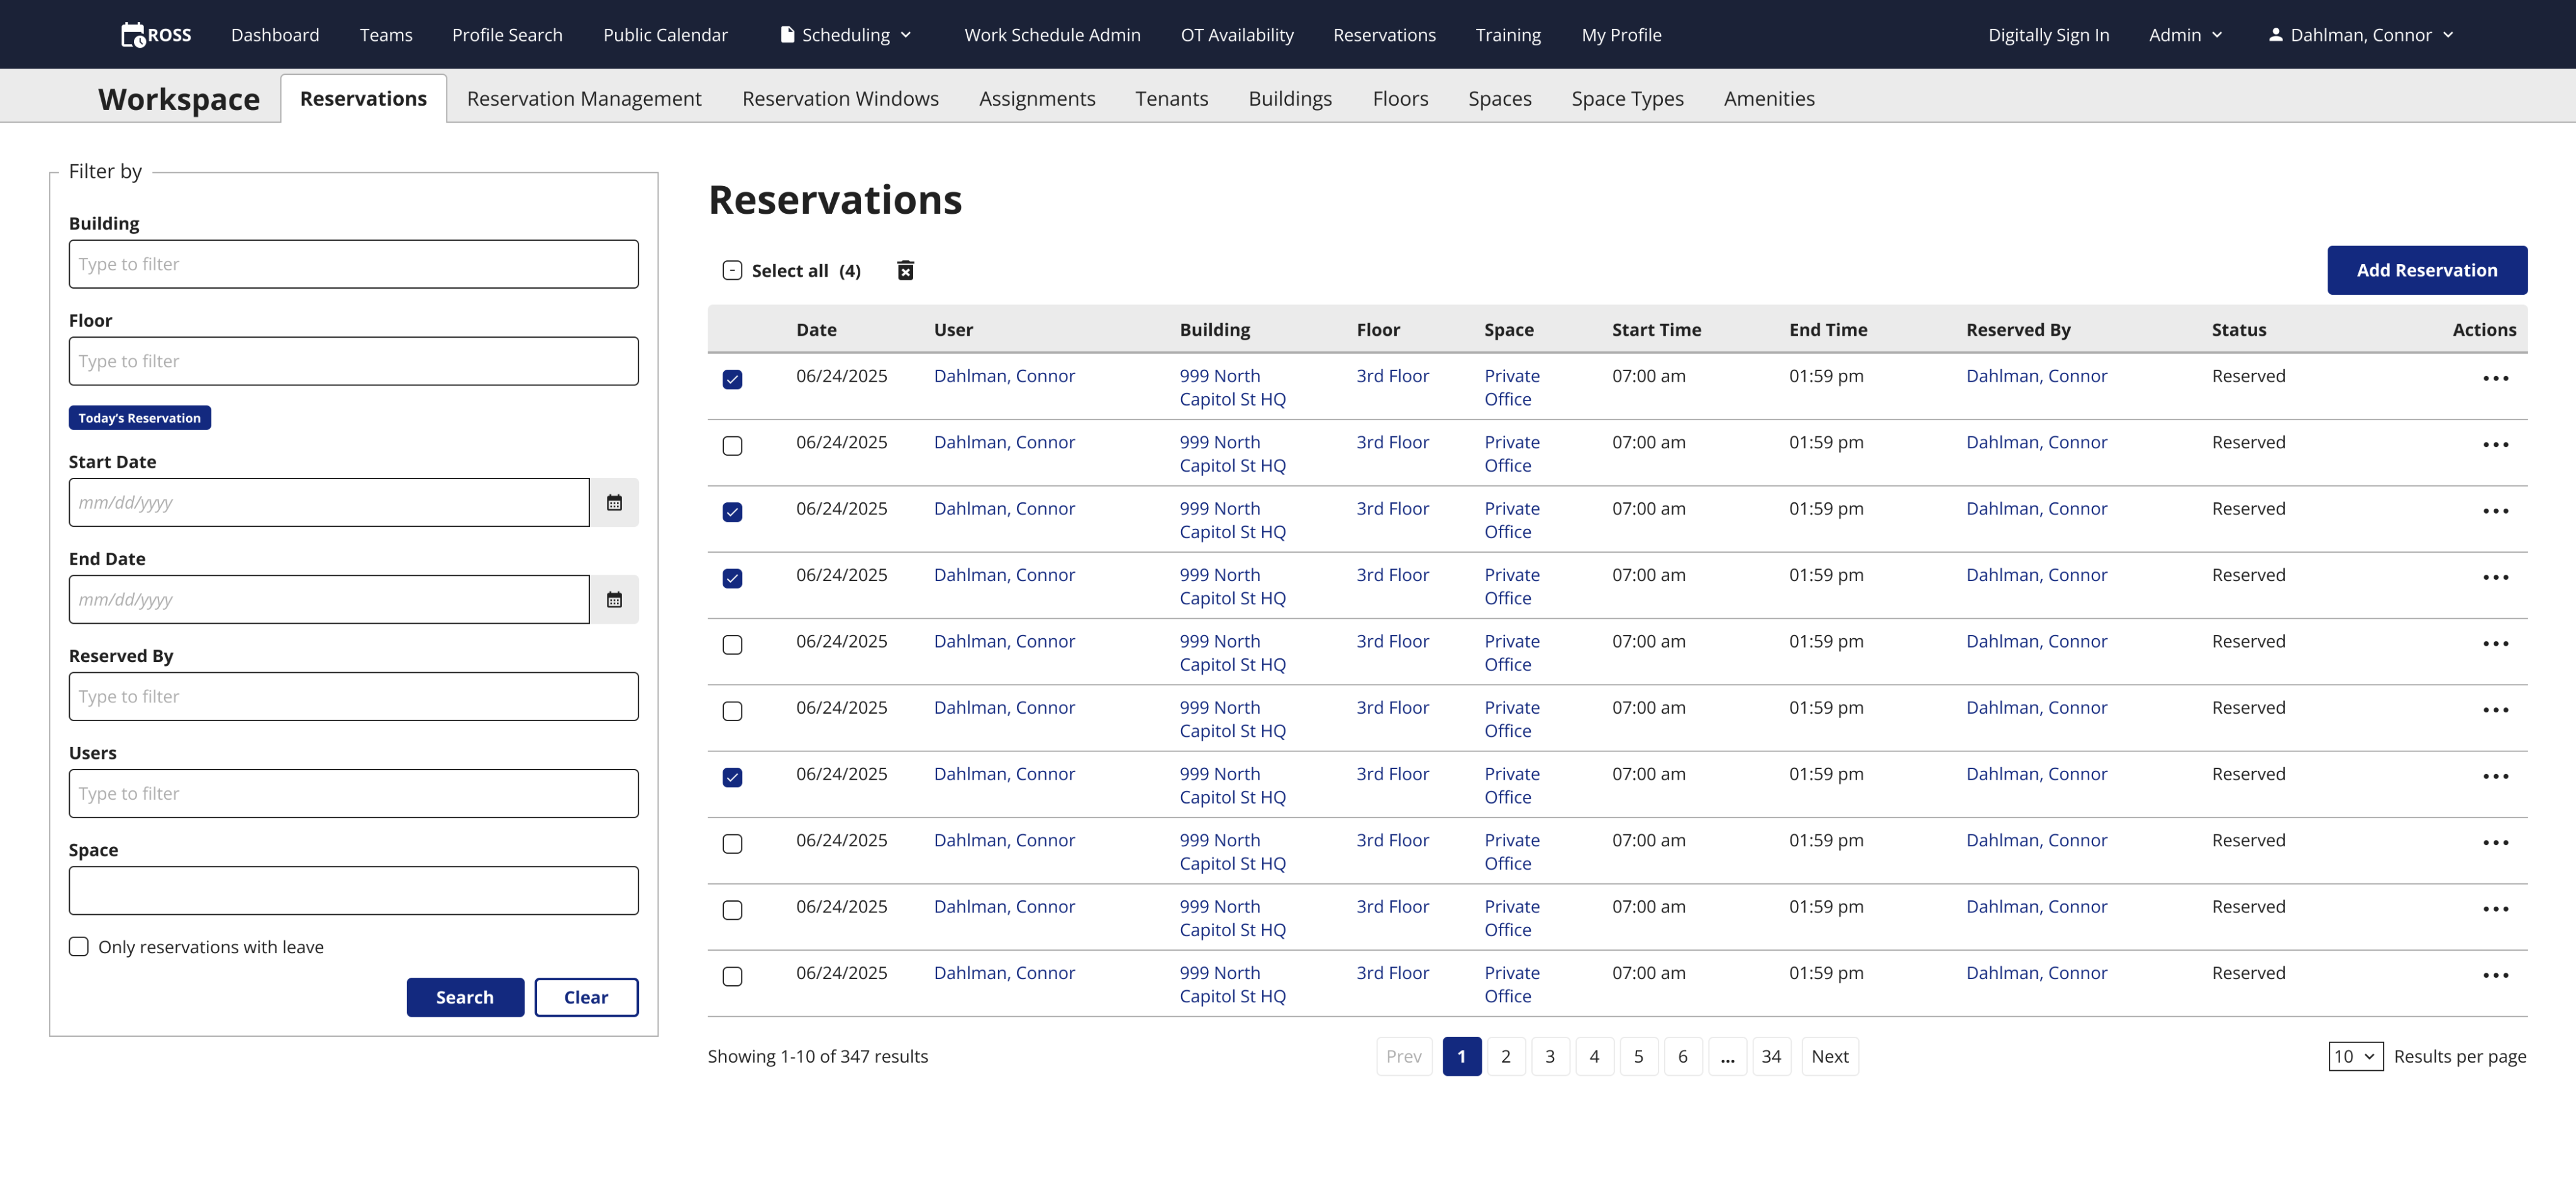The width and height of the screenshot is (2576, 1194).
Task: Open actions menu for the first reservation row
Action: click(2495, 378)
